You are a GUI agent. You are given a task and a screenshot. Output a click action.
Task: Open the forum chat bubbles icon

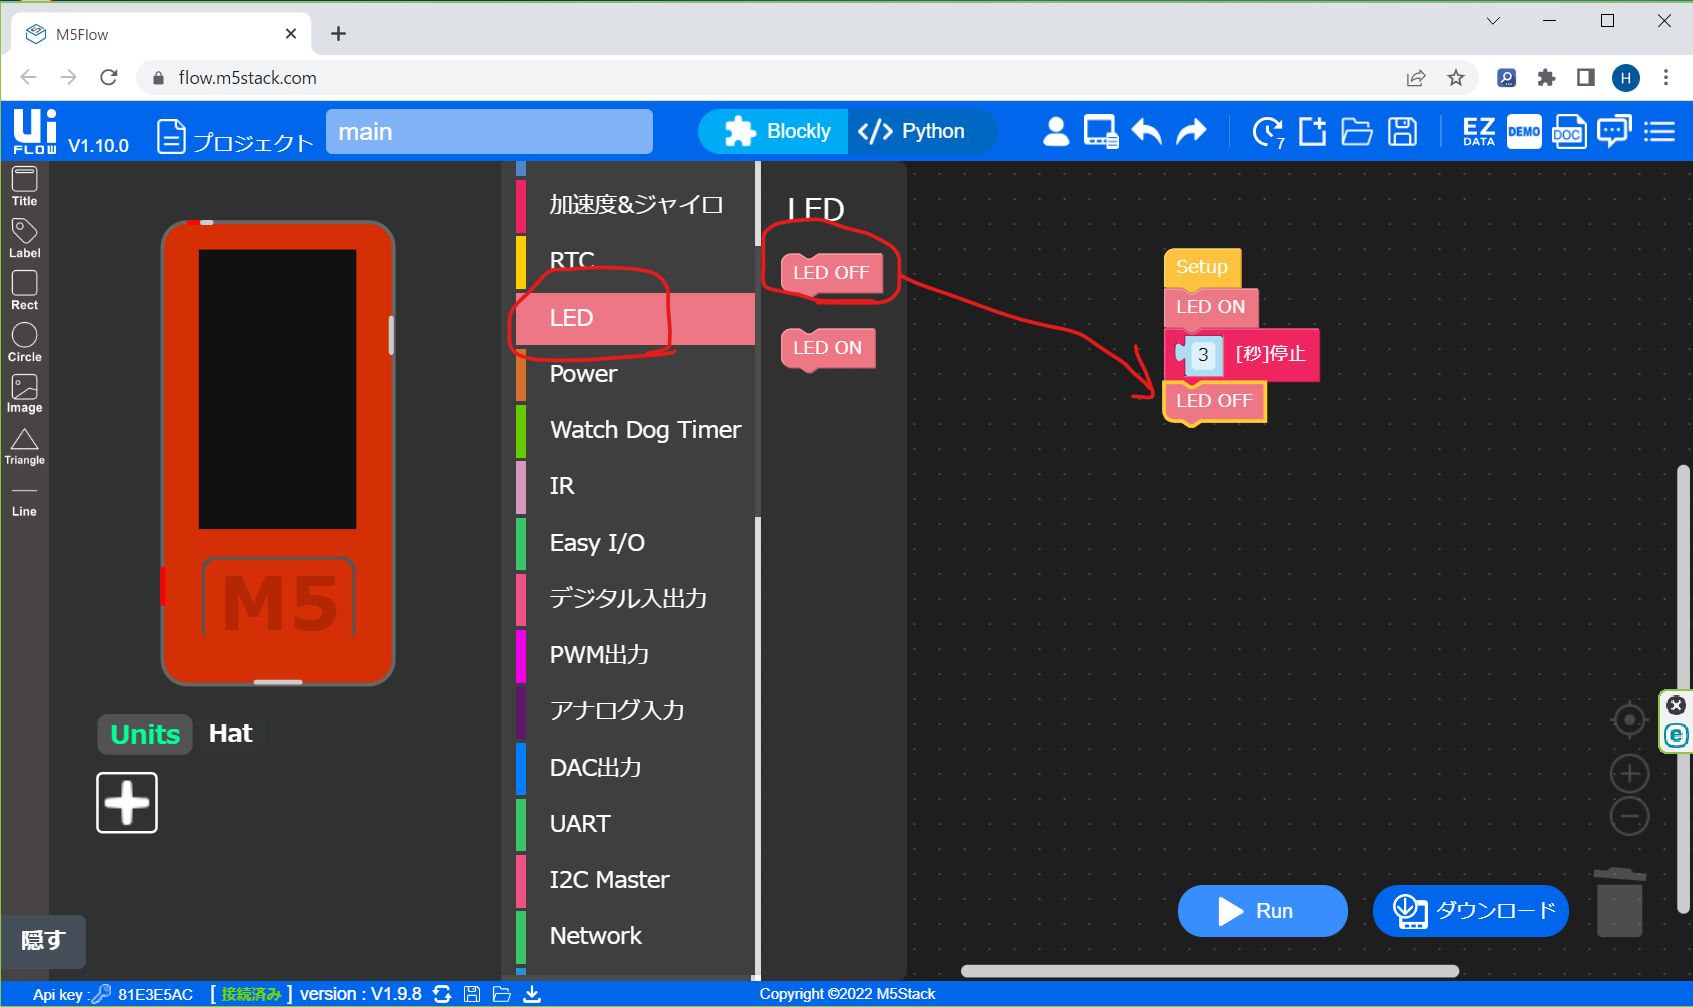click(x=1614, y=131)
